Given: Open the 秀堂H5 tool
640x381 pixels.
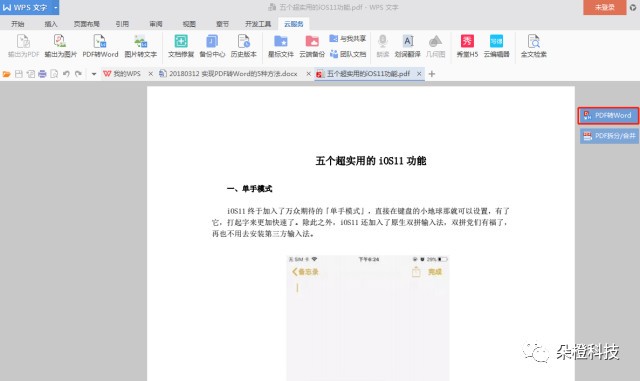Looking at the screenshot, I should (467, 46).
